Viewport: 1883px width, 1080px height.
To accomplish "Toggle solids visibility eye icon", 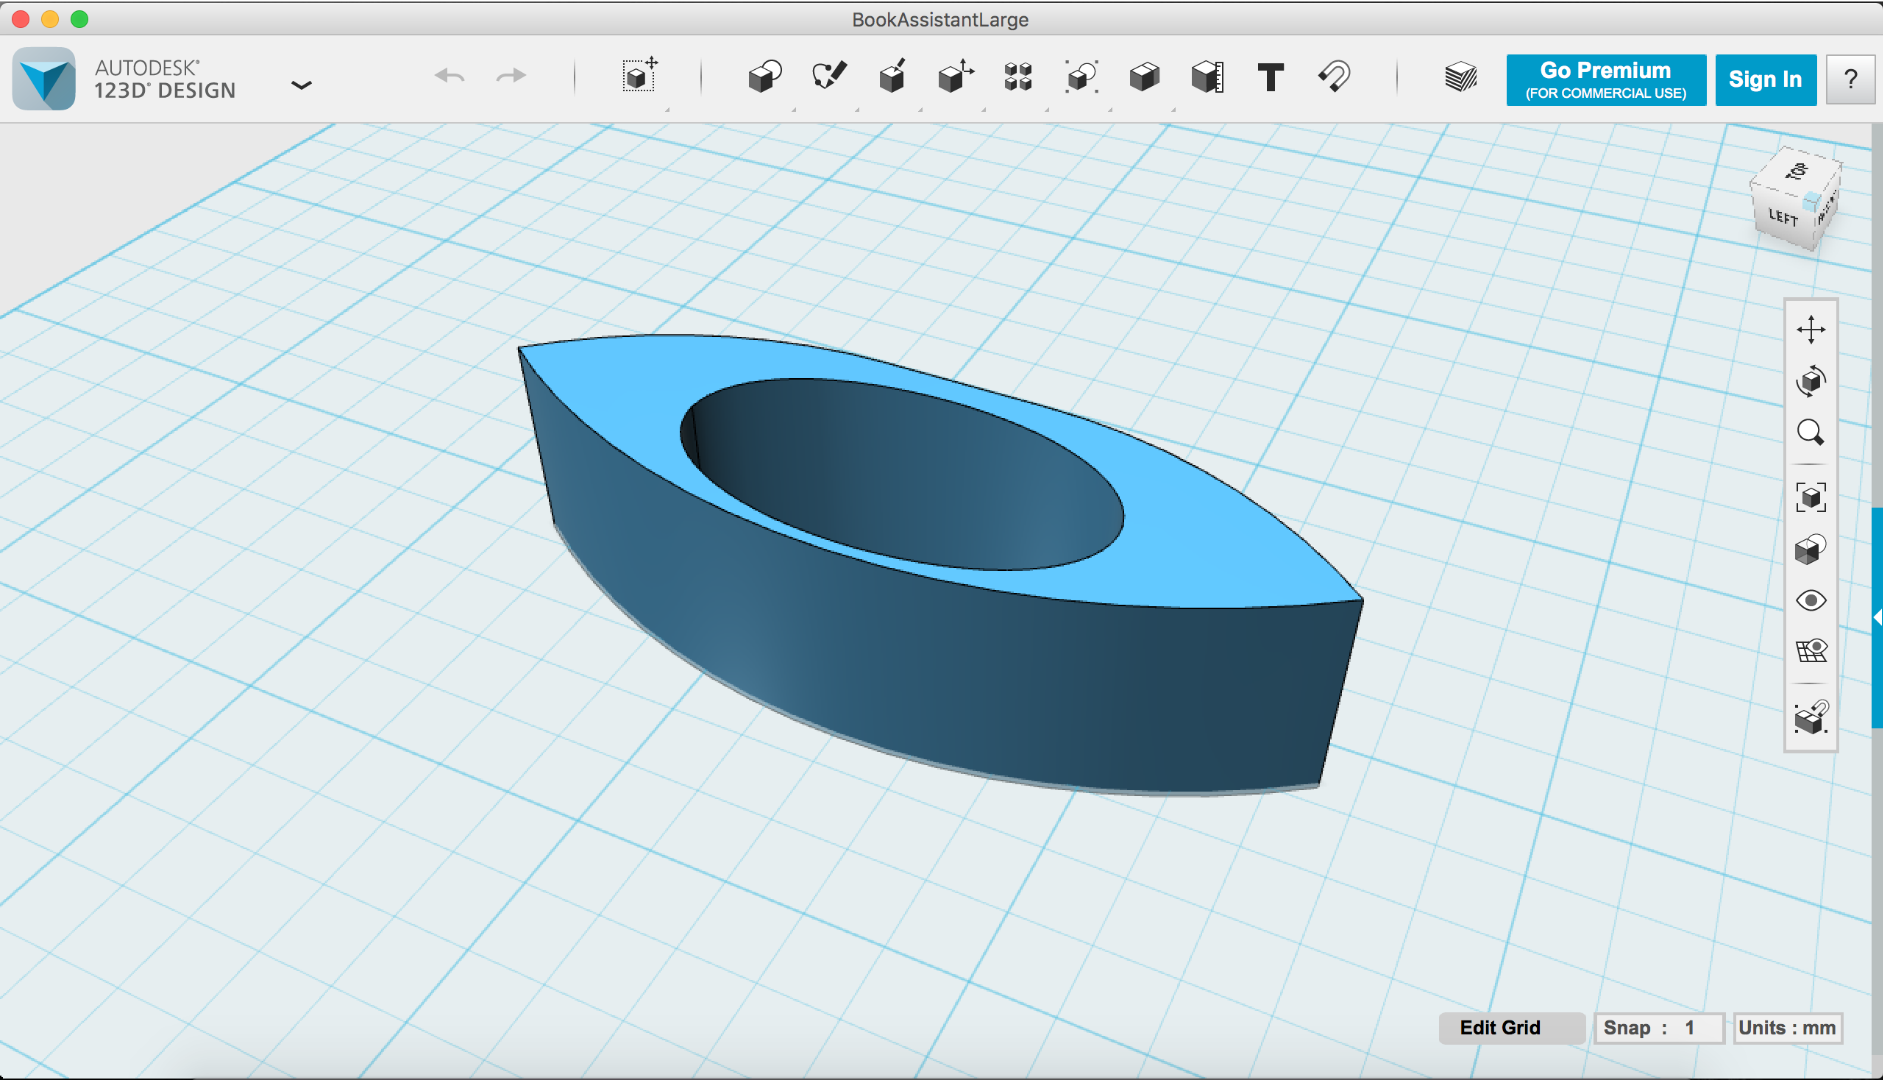I will [x=1811, y=600].
